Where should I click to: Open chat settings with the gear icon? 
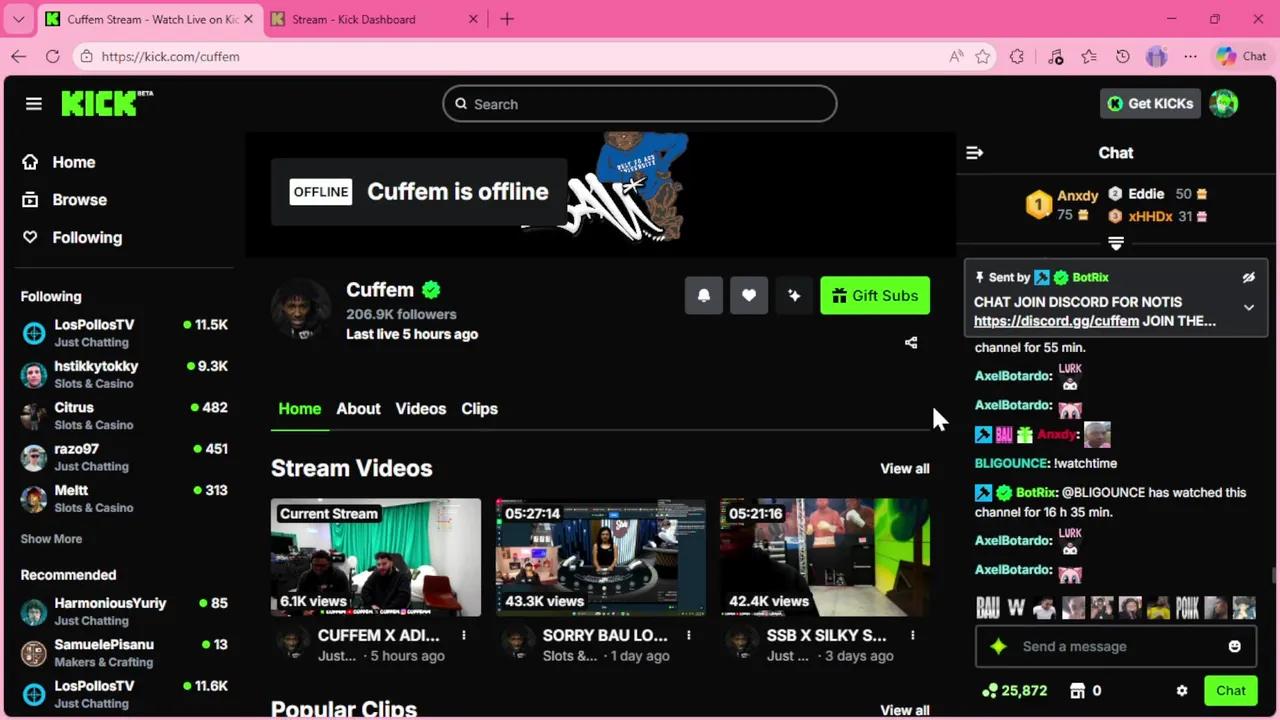(1182, 690)
